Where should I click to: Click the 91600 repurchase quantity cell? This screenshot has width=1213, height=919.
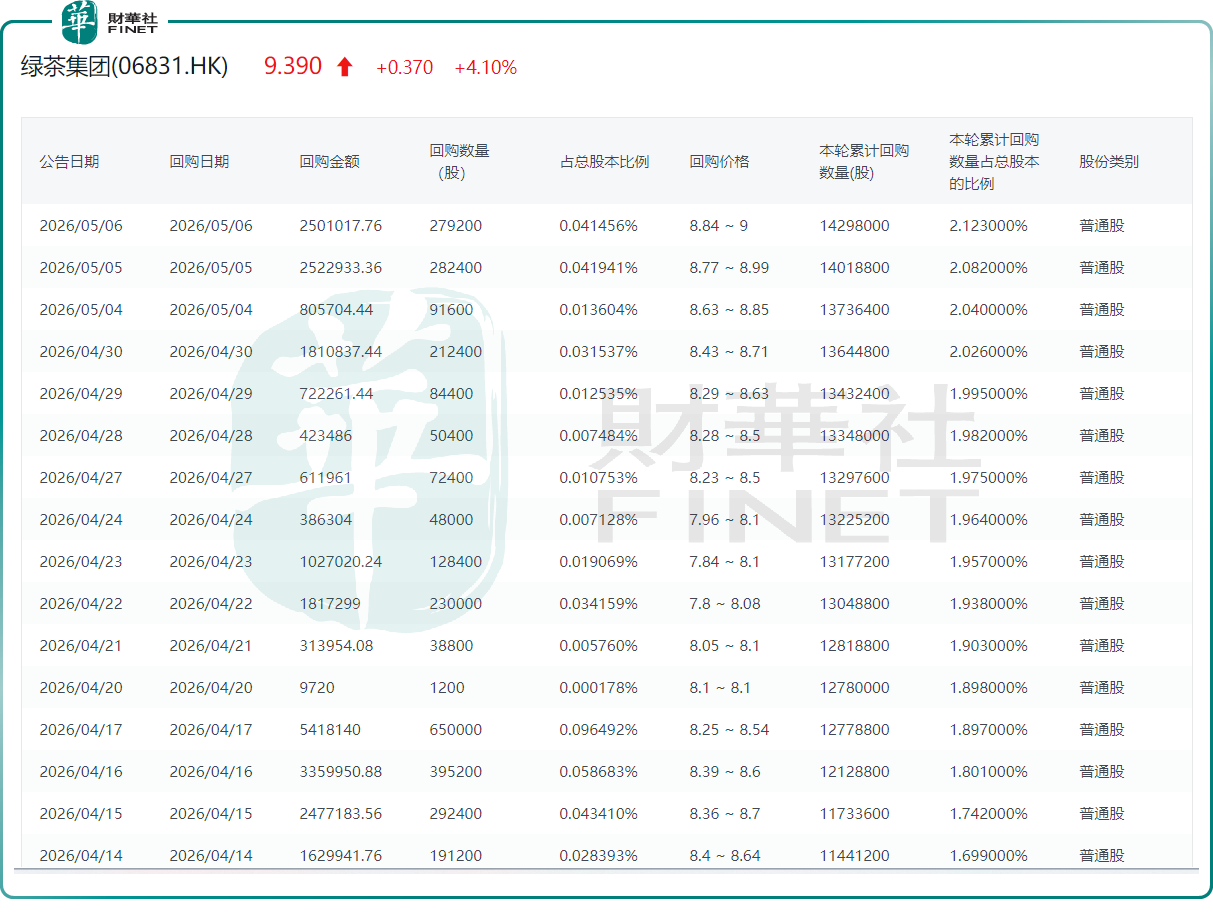click(x=451, y=310)
